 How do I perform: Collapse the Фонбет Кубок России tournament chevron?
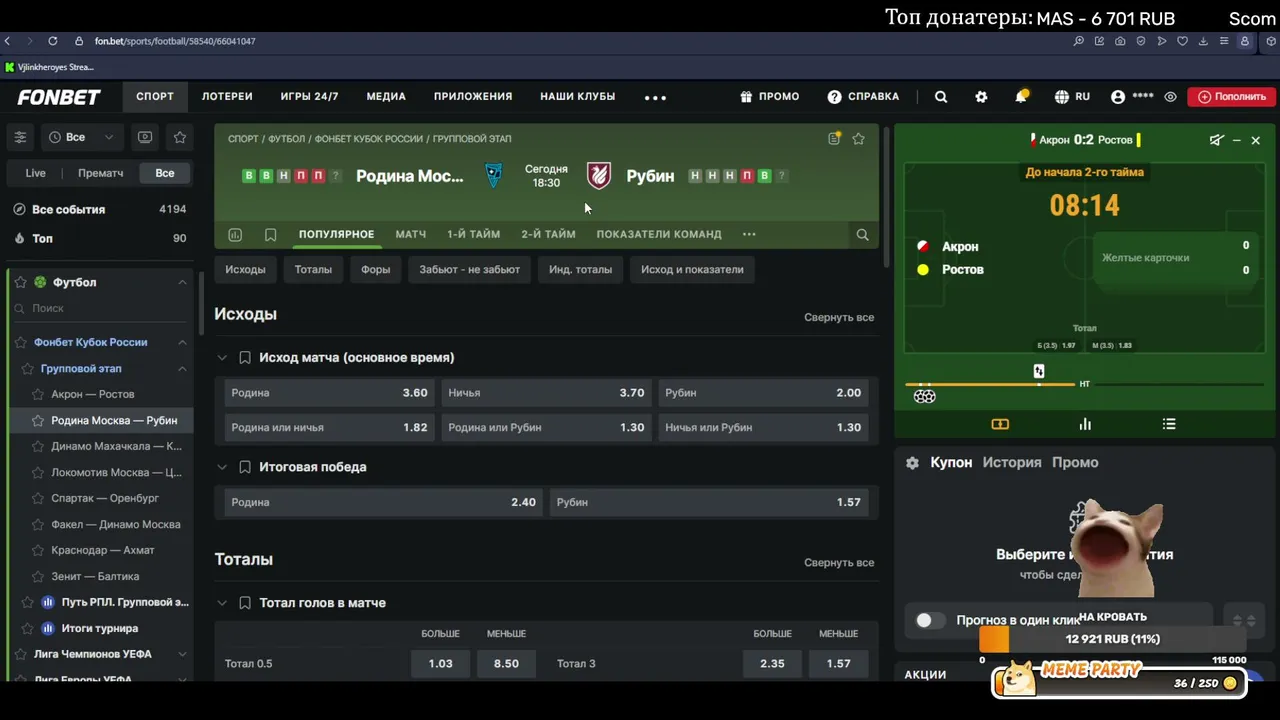point(182,342)
